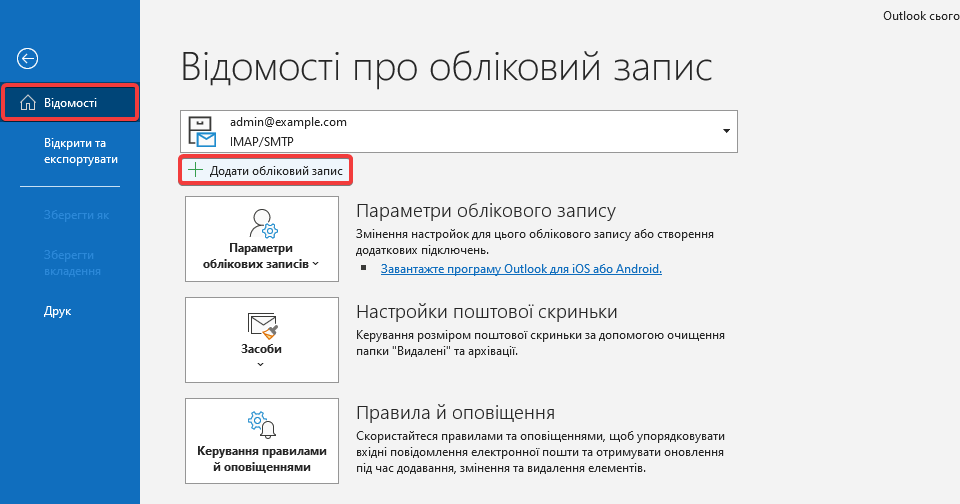Expand the account selector dropdown arrow
960x504 pixels.
coord(725,132)
